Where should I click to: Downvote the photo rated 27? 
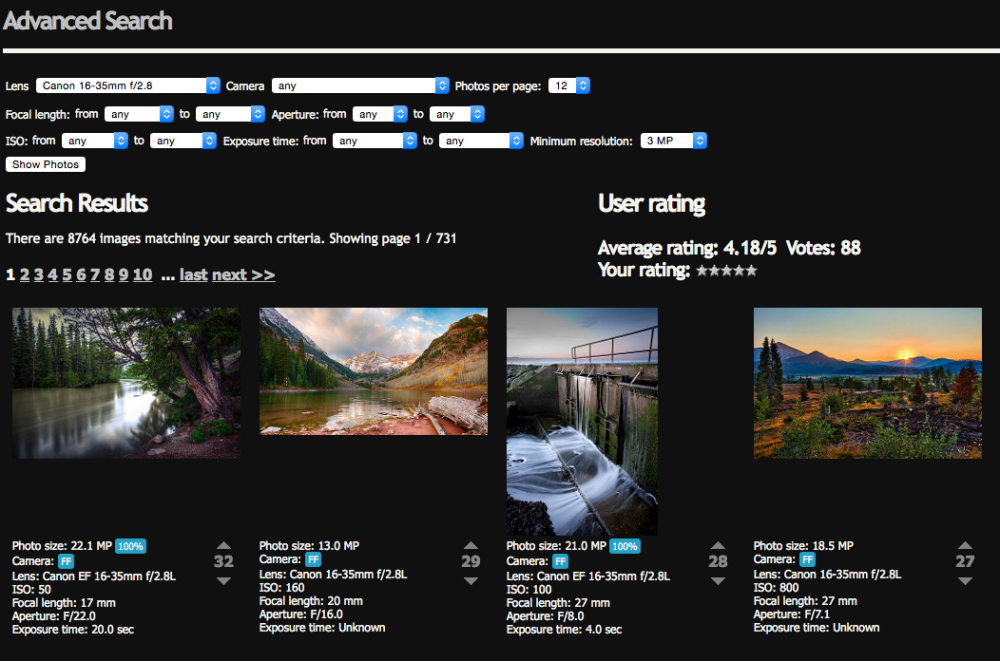[965, 581]
